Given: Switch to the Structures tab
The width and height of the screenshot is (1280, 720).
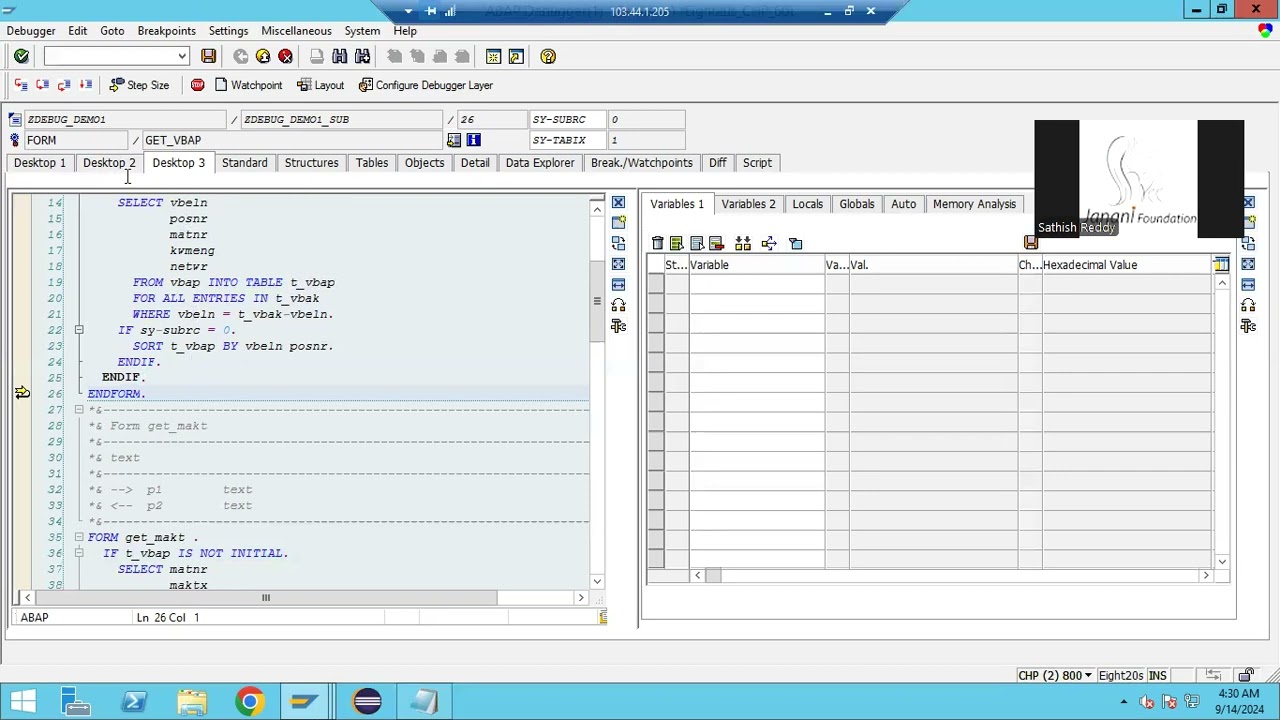Looking at the screenshot, I should click(311, 163).
